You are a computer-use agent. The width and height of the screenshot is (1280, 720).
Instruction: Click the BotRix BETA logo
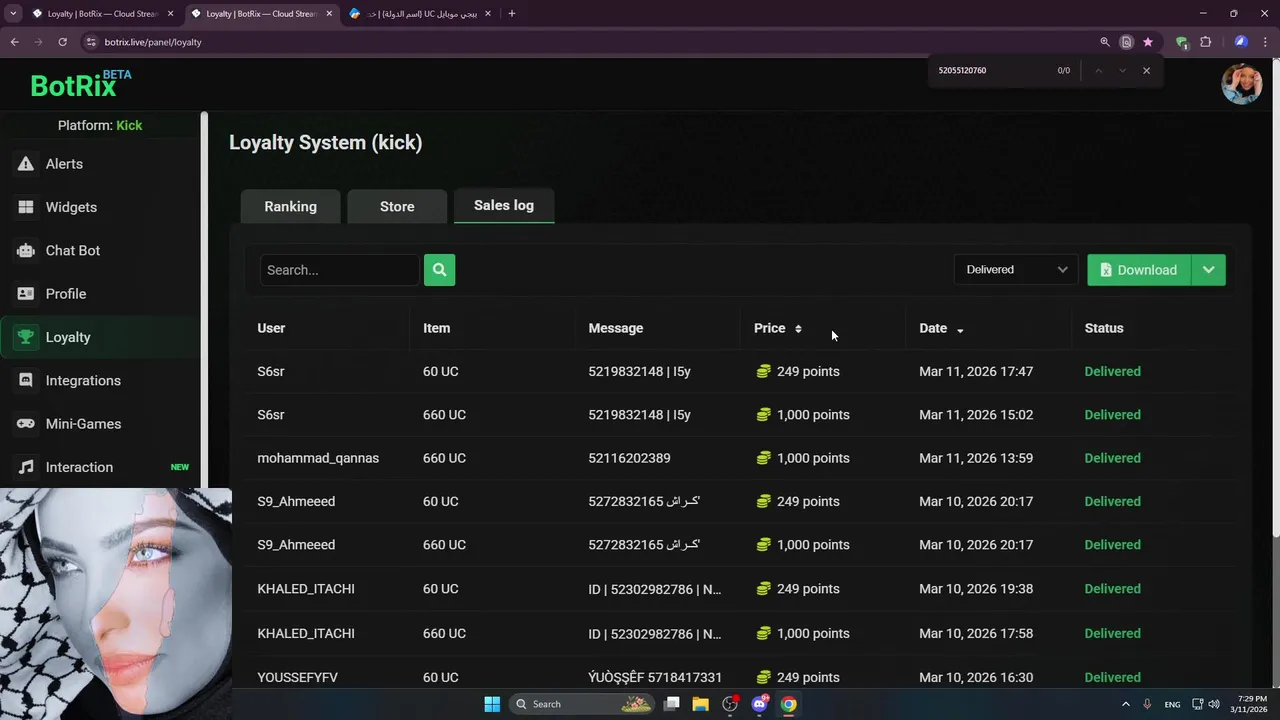(80, 85)
